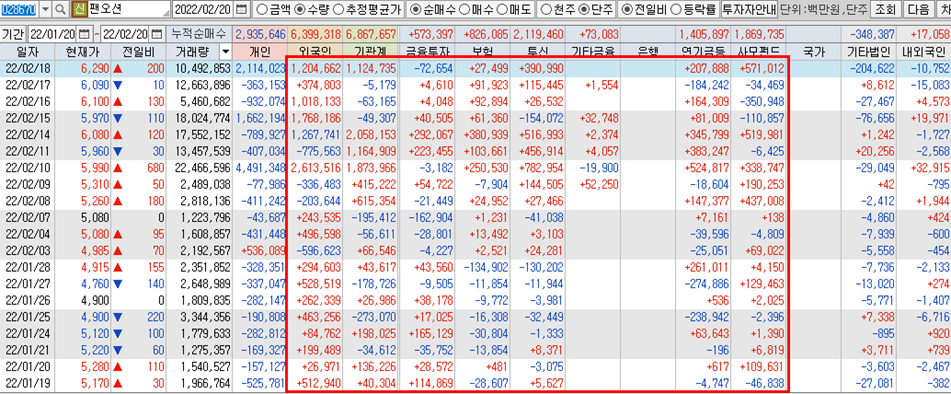
Task: Click the green 신 badge icon
Action: (x=79, y=9)
